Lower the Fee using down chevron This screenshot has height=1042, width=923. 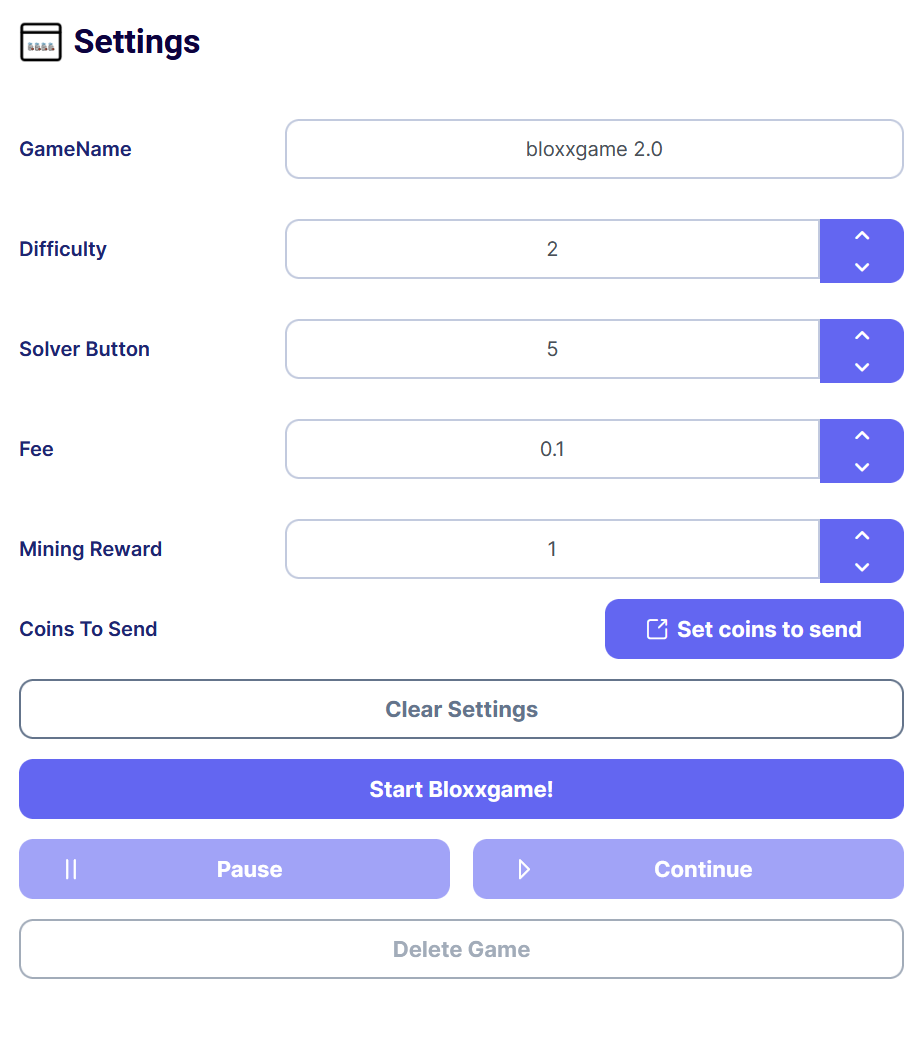[861, 467]
